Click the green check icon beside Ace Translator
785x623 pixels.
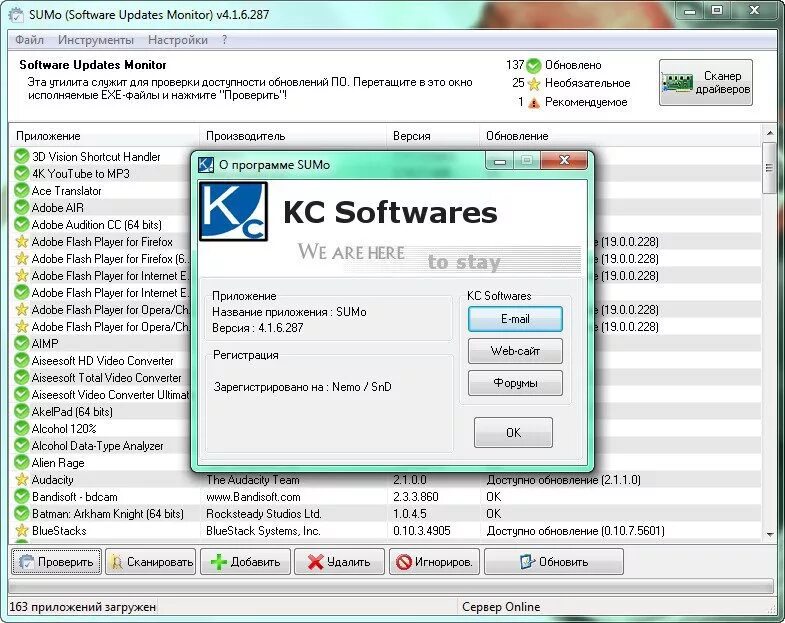pyautogui.click(x=22, y=190)
